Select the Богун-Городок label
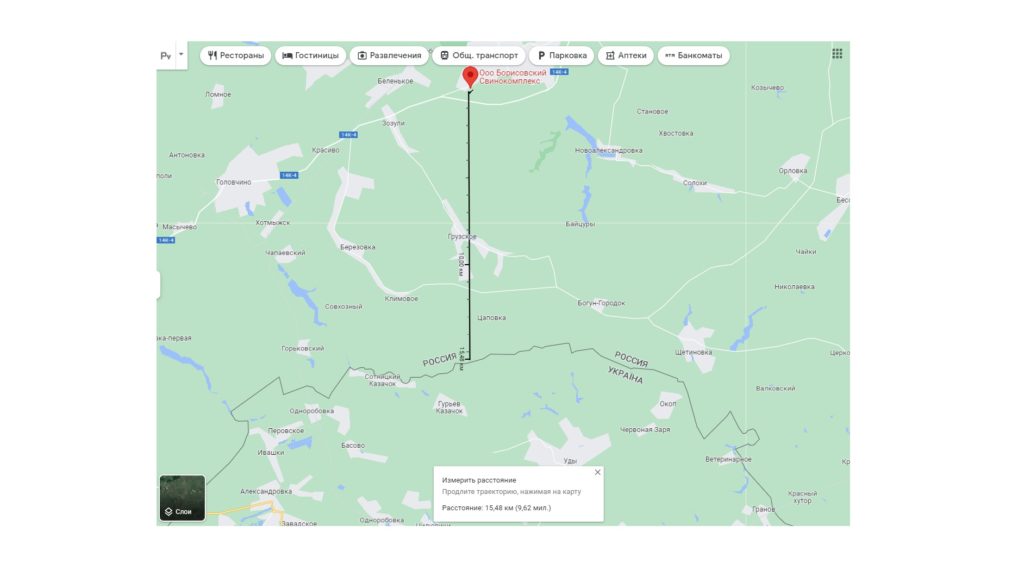The height and width of the screenshot is (576, 1024). point(601,303)
